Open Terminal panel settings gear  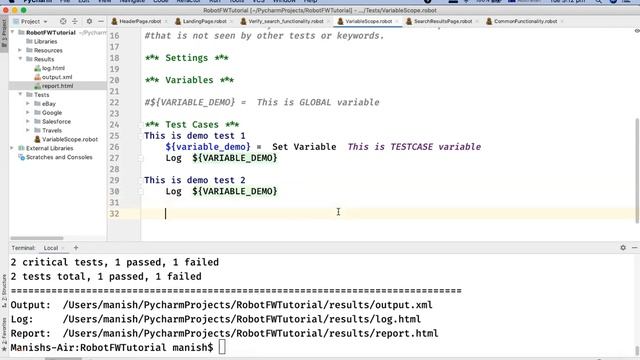coord(623,247)
